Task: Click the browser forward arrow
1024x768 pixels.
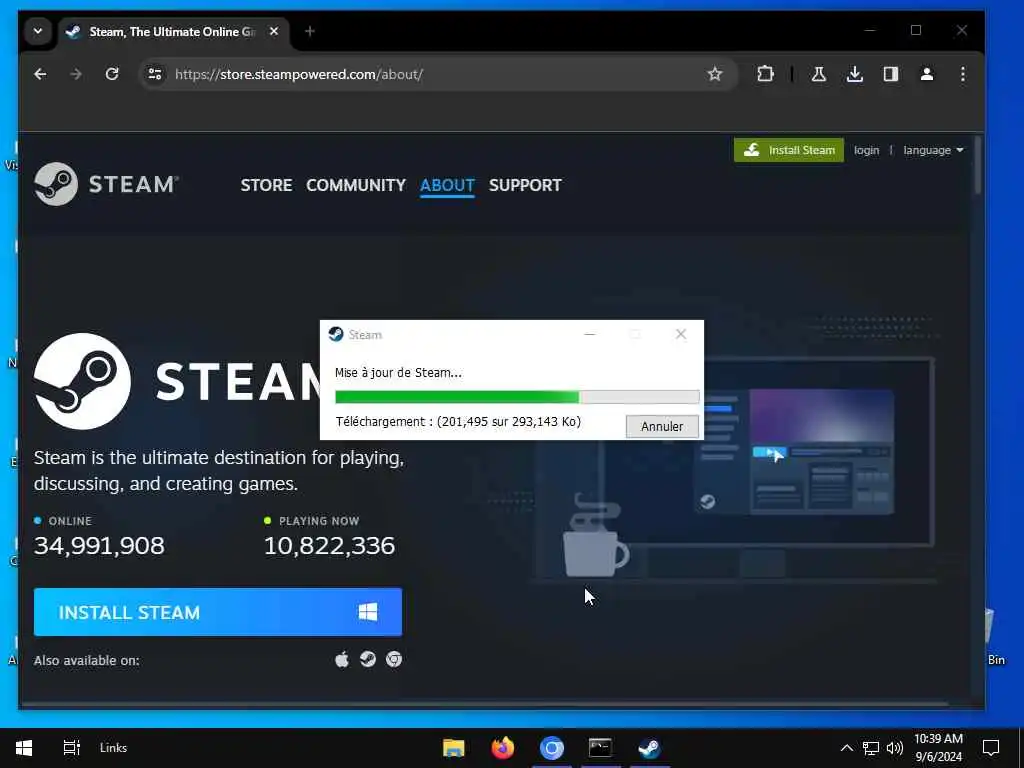Action: 76,74
